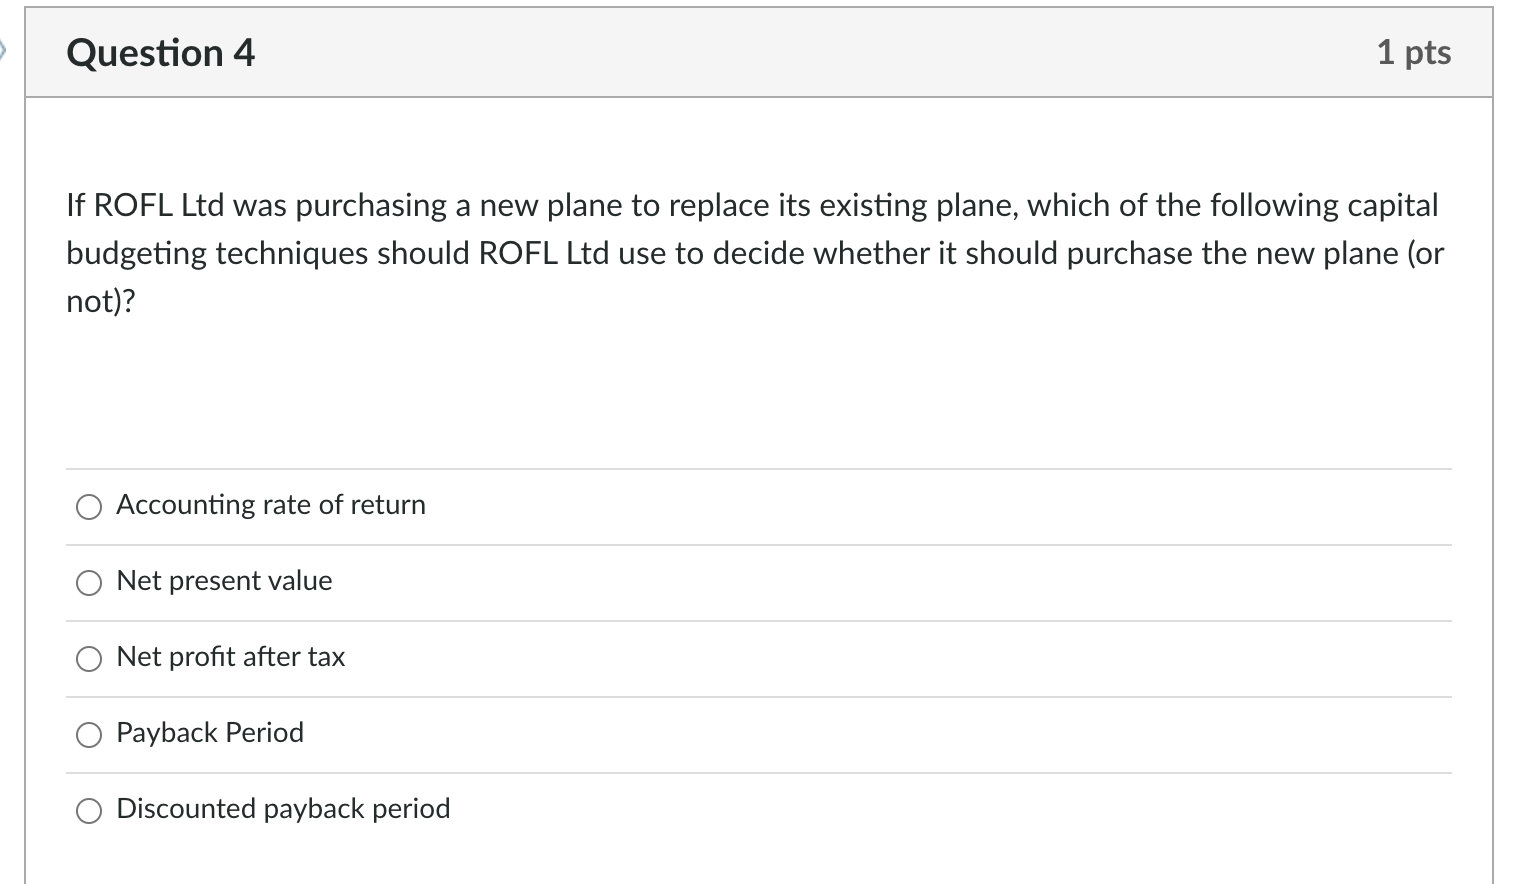Click the 'Net profit after tax' answer label
The image size is (1522, 884).
coord(230,657)
